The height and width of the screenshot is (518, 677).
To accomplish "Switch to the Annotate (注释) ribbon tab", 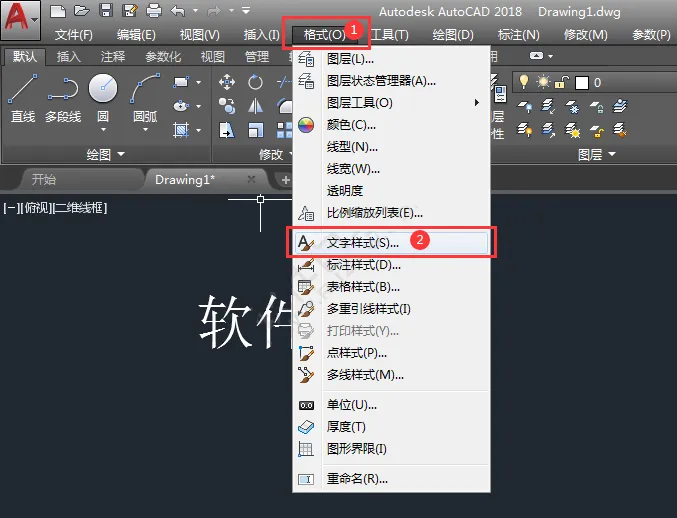I will pos(113,57).
